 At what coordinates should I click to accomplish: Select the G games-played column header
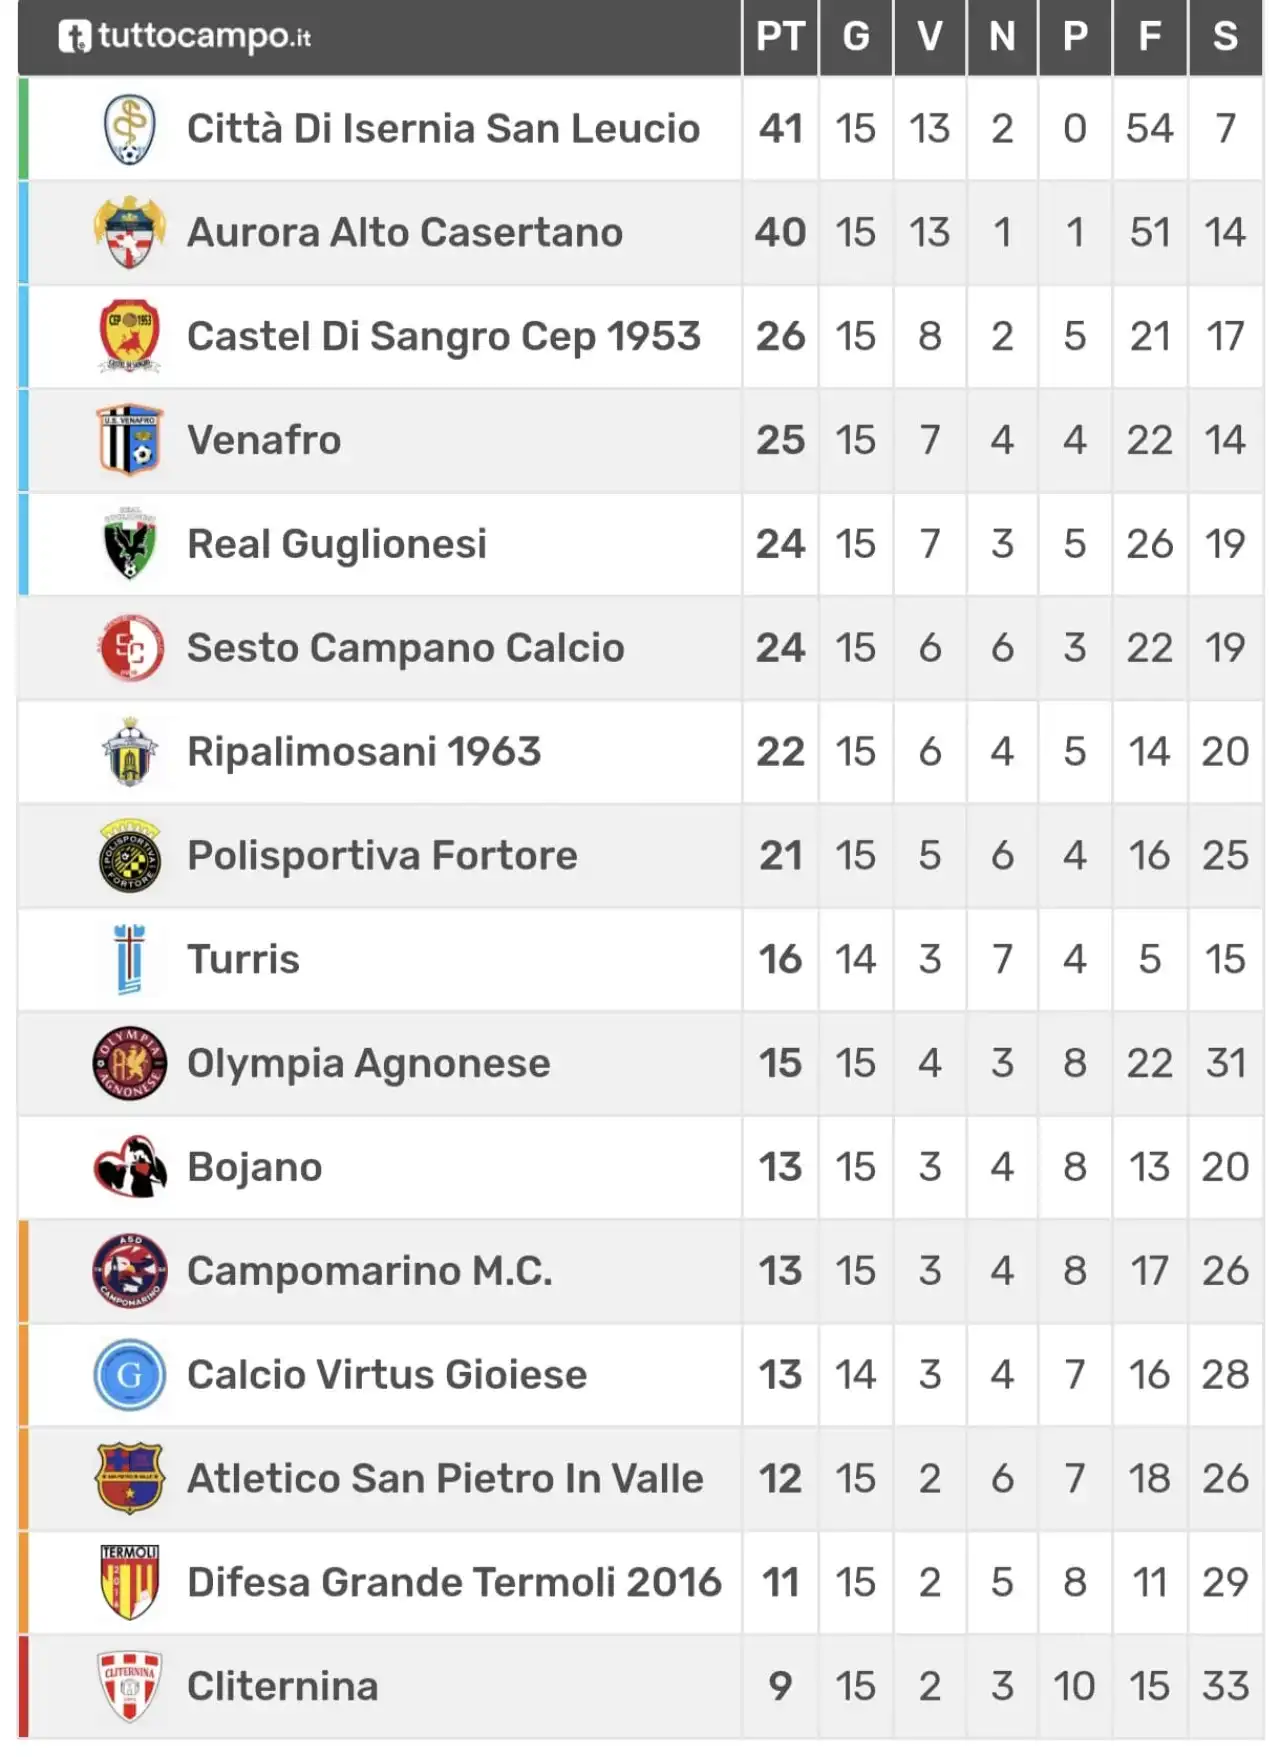(x=856, y=37)
